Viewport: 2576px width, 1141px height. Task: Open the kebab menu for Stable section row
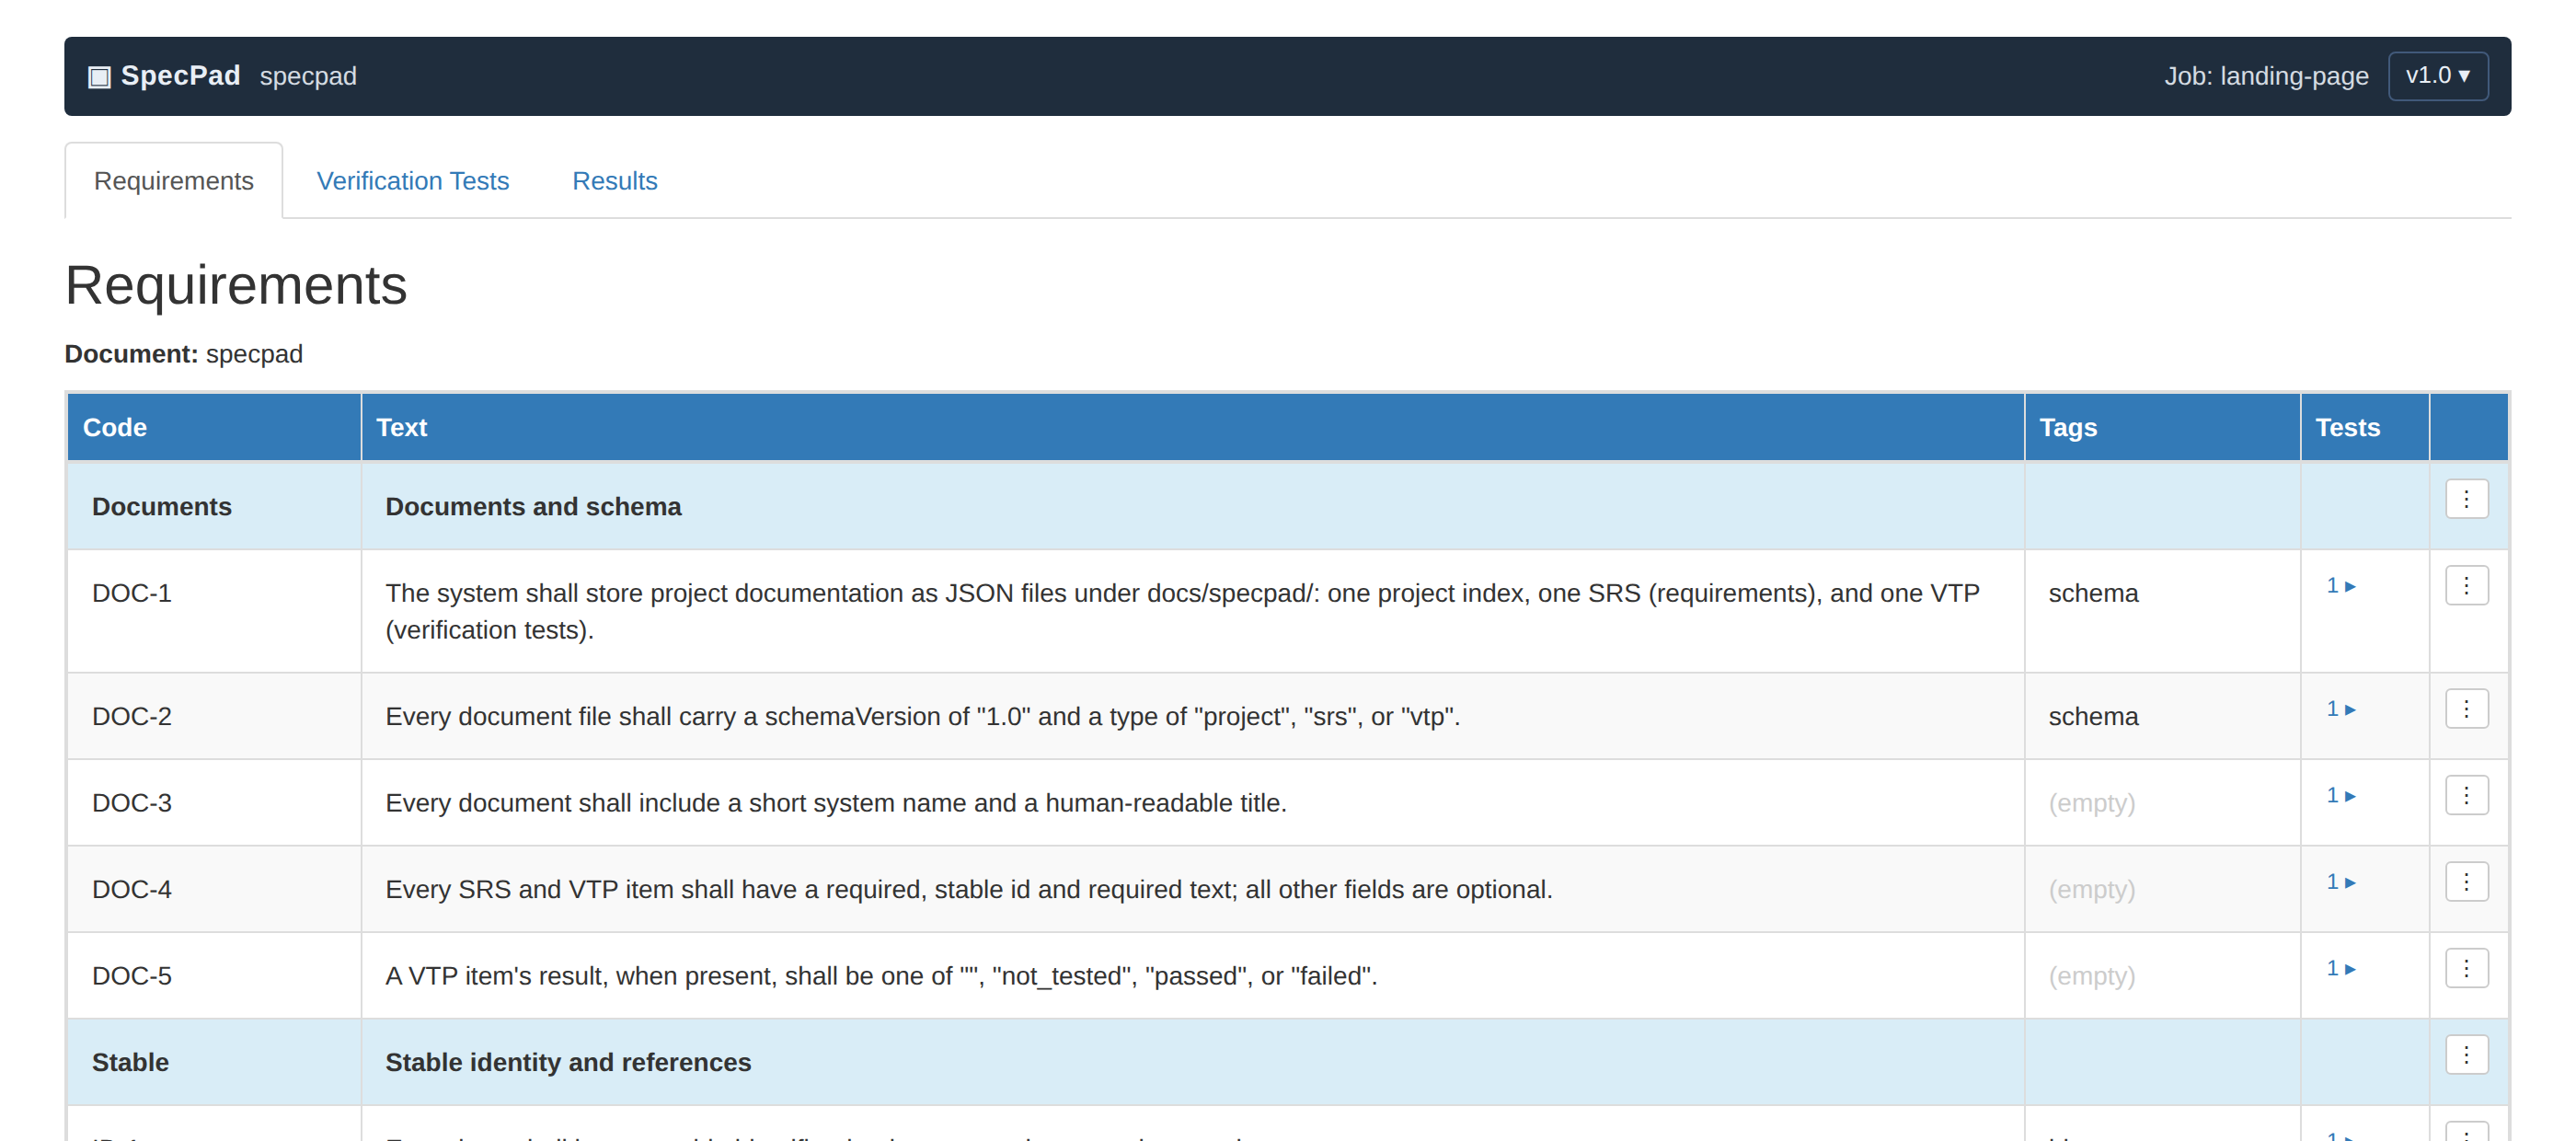click(x=2467, y=1055)
